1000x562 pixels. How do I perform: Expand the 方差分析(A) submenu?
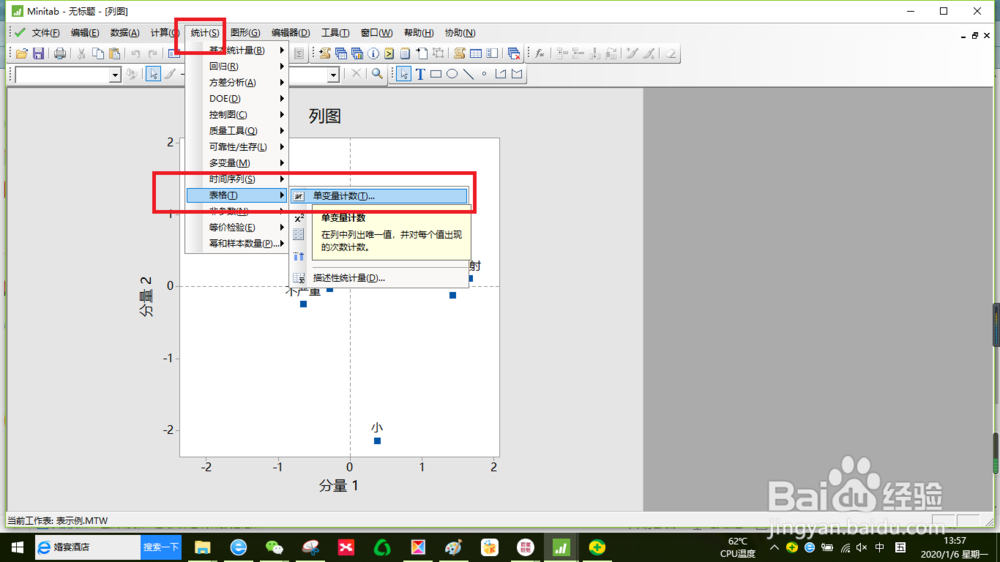pos(237,82)
